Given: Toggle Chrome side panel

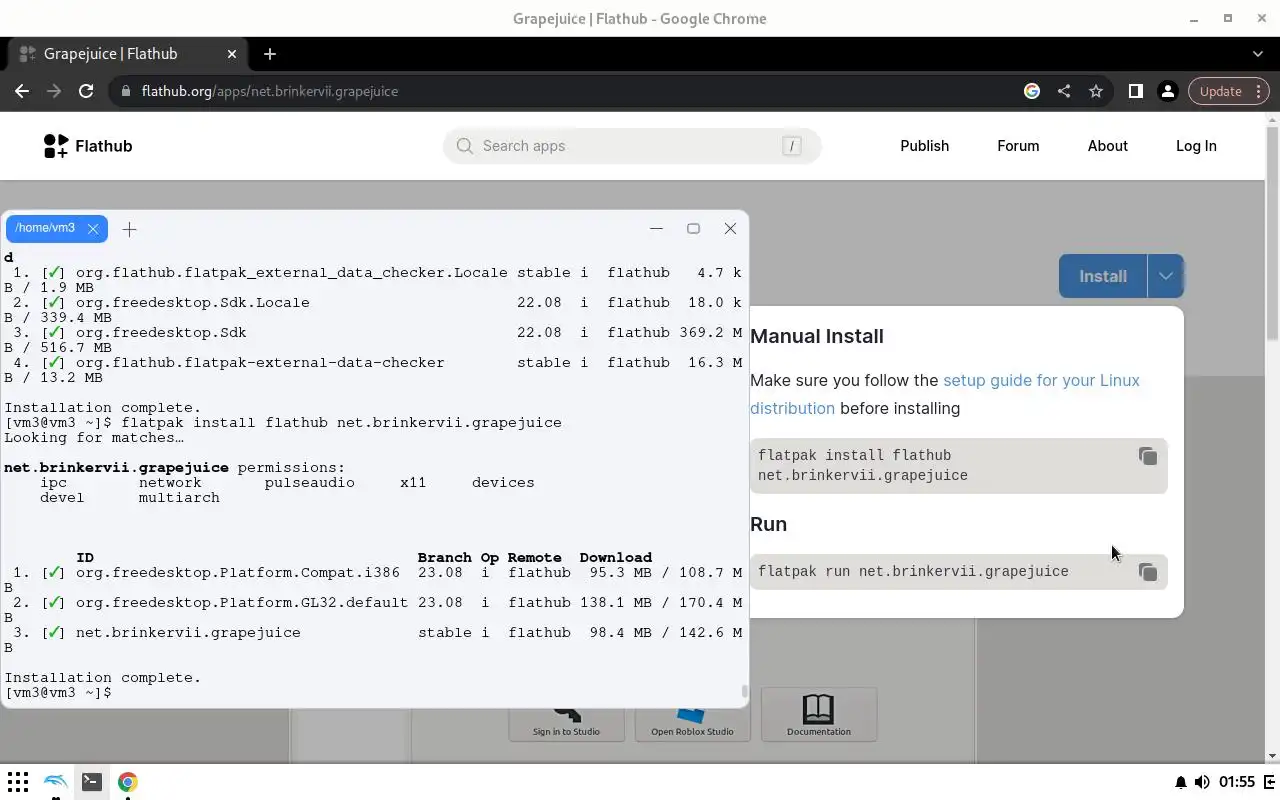Looking at the screenshot, I should coord(1135,91).
